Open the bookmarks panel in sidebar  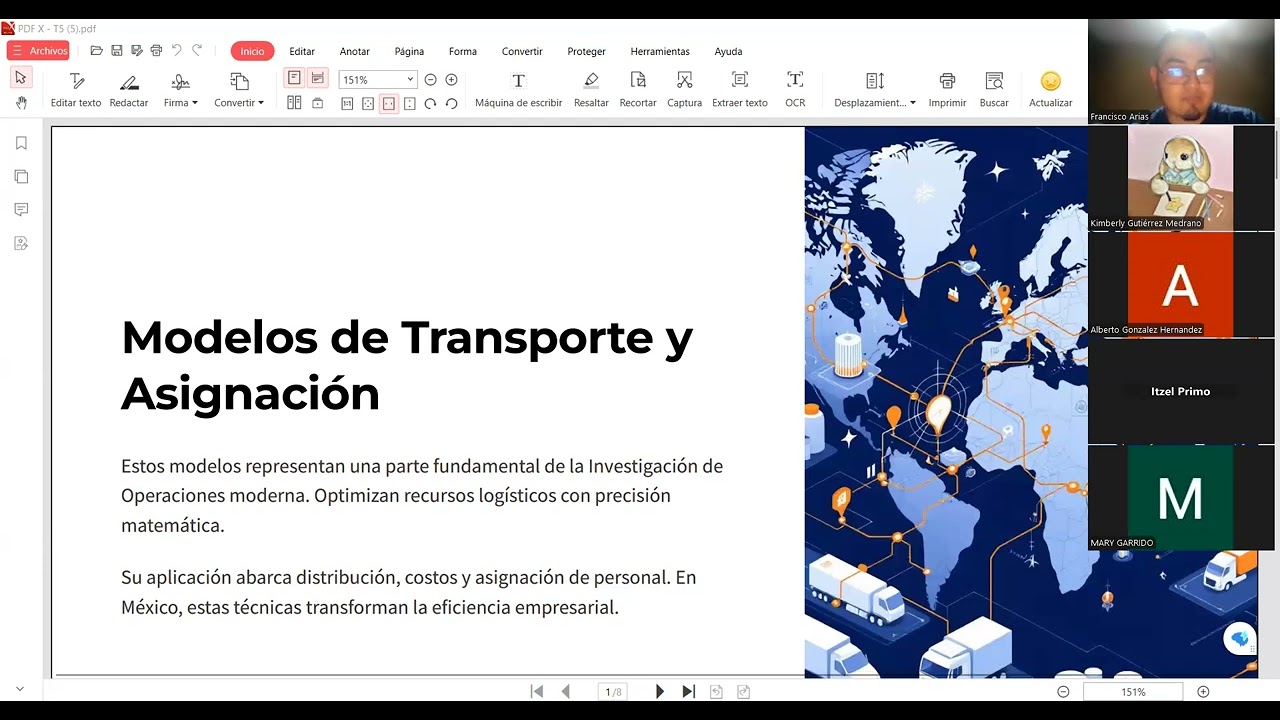pyautogui.click(x=21, y=143)
